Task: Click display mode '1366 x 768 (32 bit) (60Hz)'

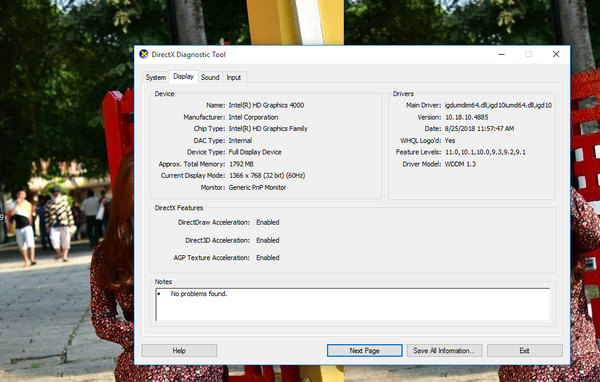Action: click(x=267, y=176)
